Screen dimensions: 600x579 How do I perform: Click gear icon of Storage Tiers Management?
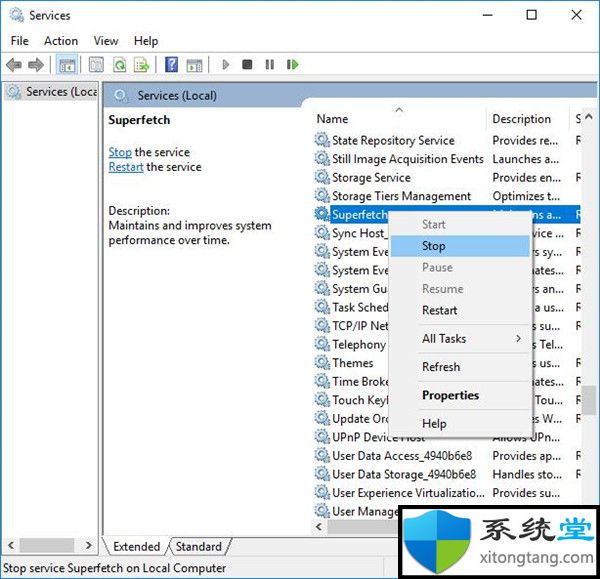(x=322, y=196)
